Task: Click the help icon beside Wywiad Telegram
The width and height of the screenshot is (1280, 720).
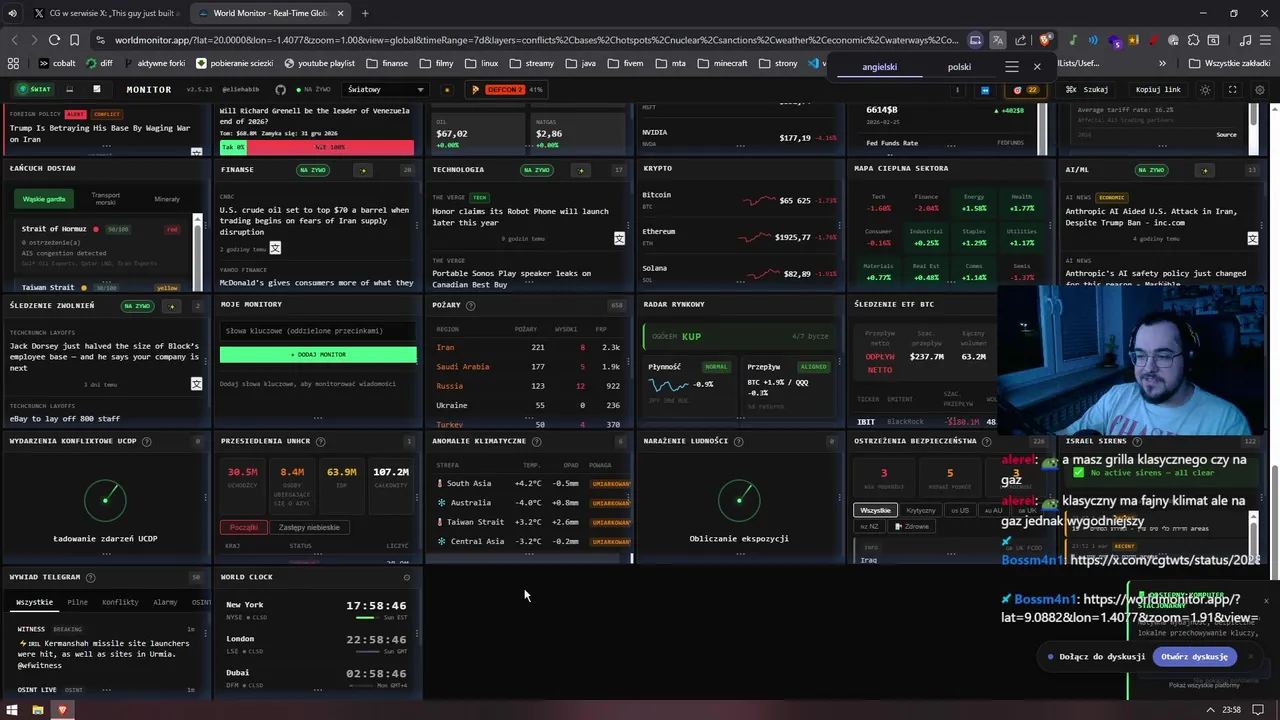Action: pos(90,577)
